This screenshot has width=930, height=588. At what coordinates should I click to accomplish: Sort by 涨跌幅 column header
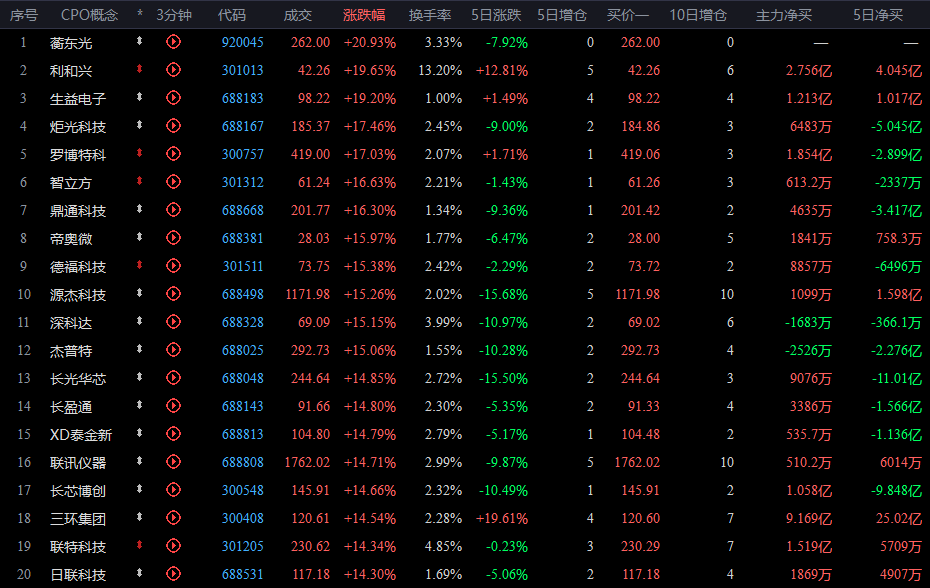coord(364,15)
